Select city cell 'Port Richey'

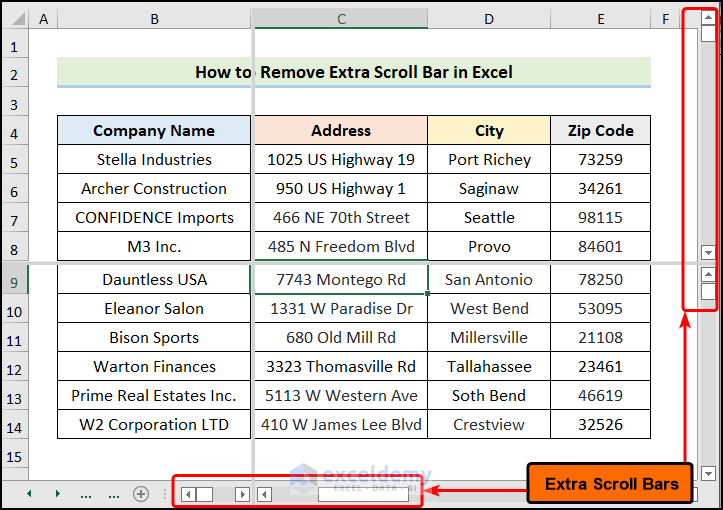[489, 160]
